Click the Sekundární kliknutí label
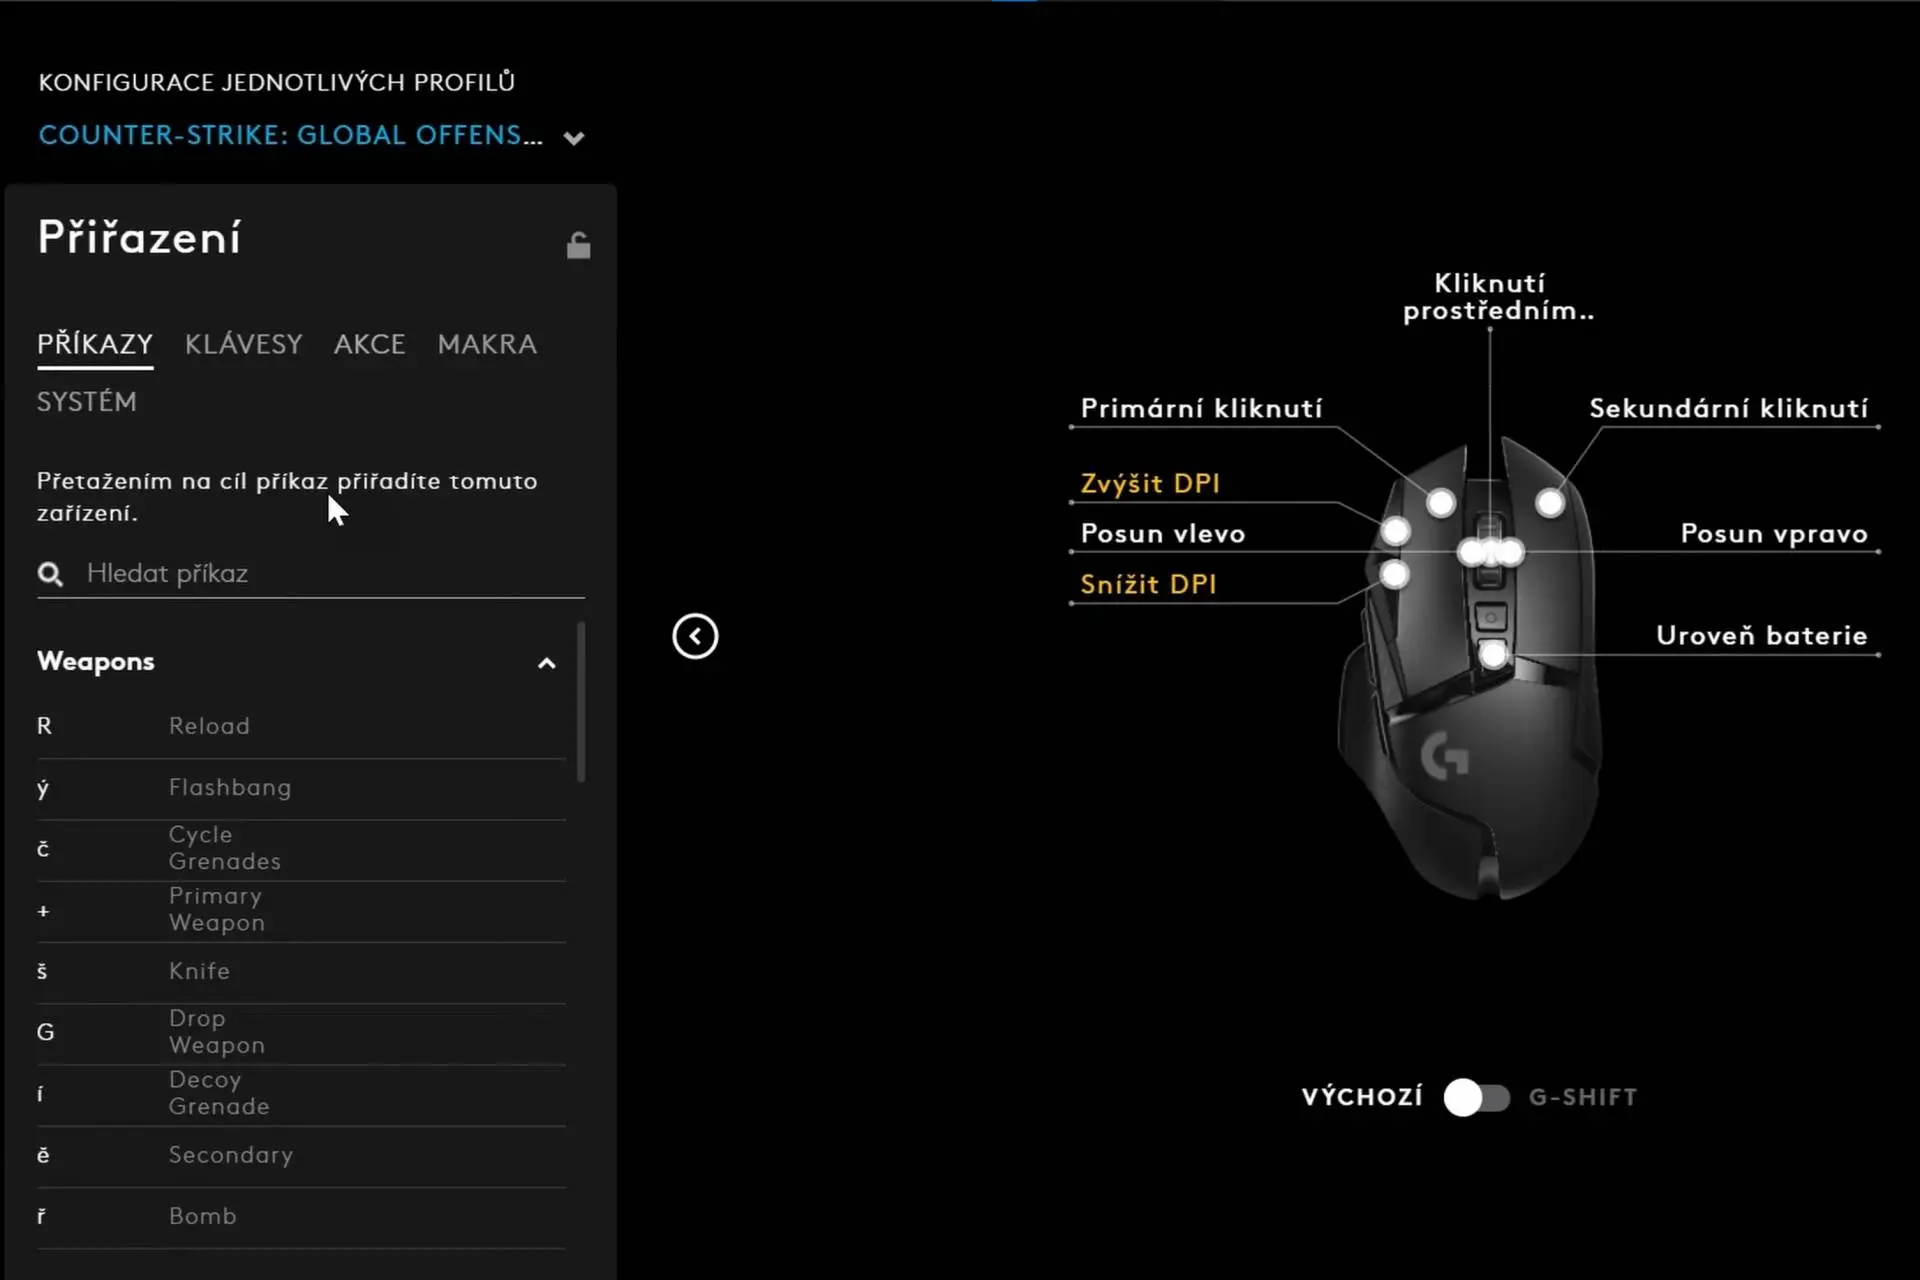Viewport: 1920px width, 1280px height. [x=1728, y=408]
